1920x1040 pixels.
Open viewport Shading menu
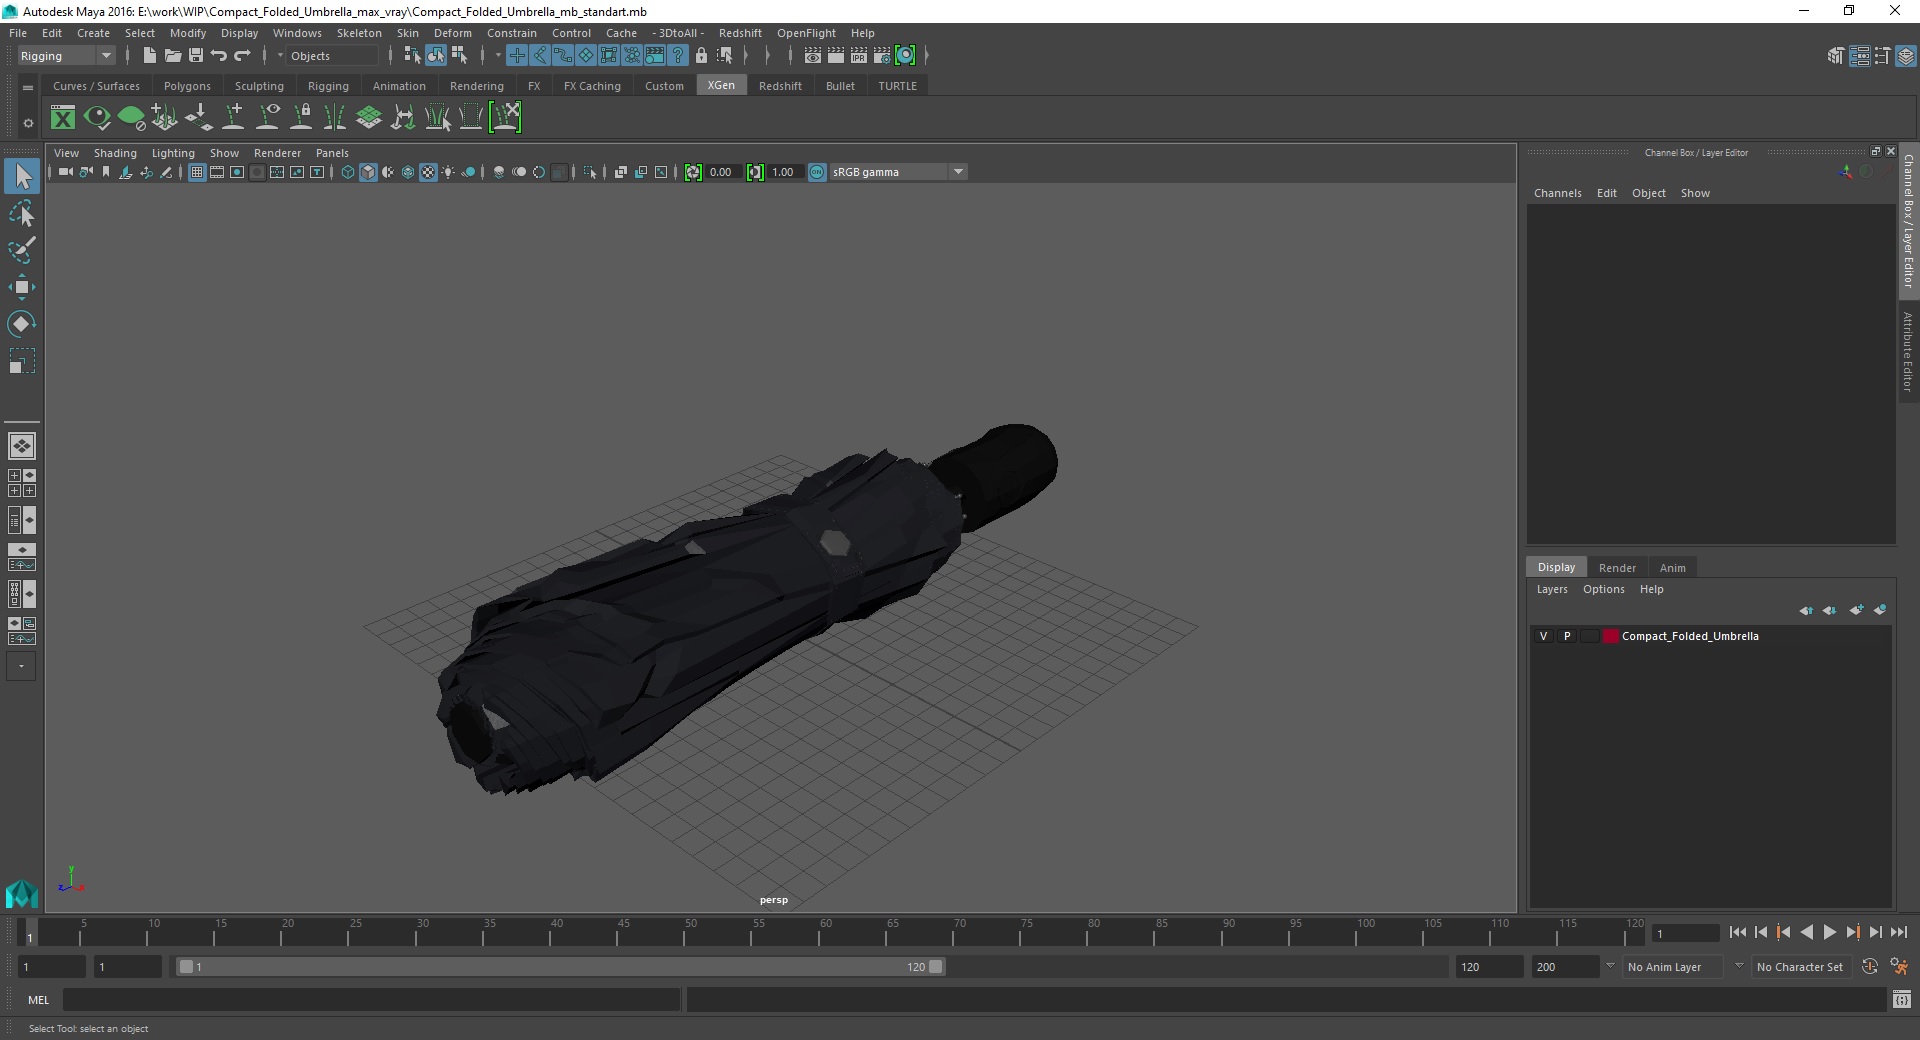click(115, 153)
